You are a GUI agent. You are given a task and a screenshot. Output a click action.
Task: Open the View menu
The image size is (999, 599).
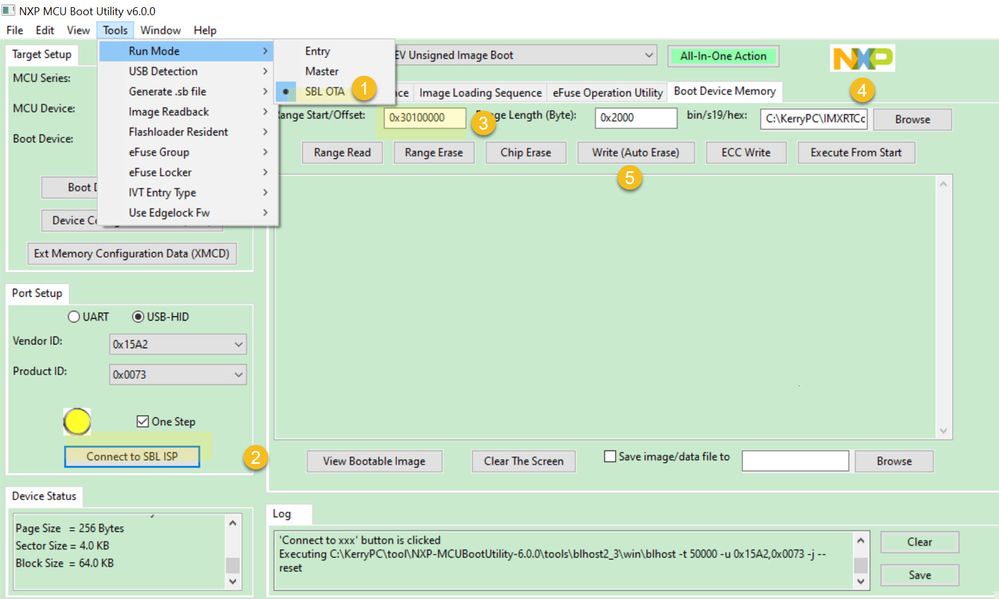coord(78,30)
